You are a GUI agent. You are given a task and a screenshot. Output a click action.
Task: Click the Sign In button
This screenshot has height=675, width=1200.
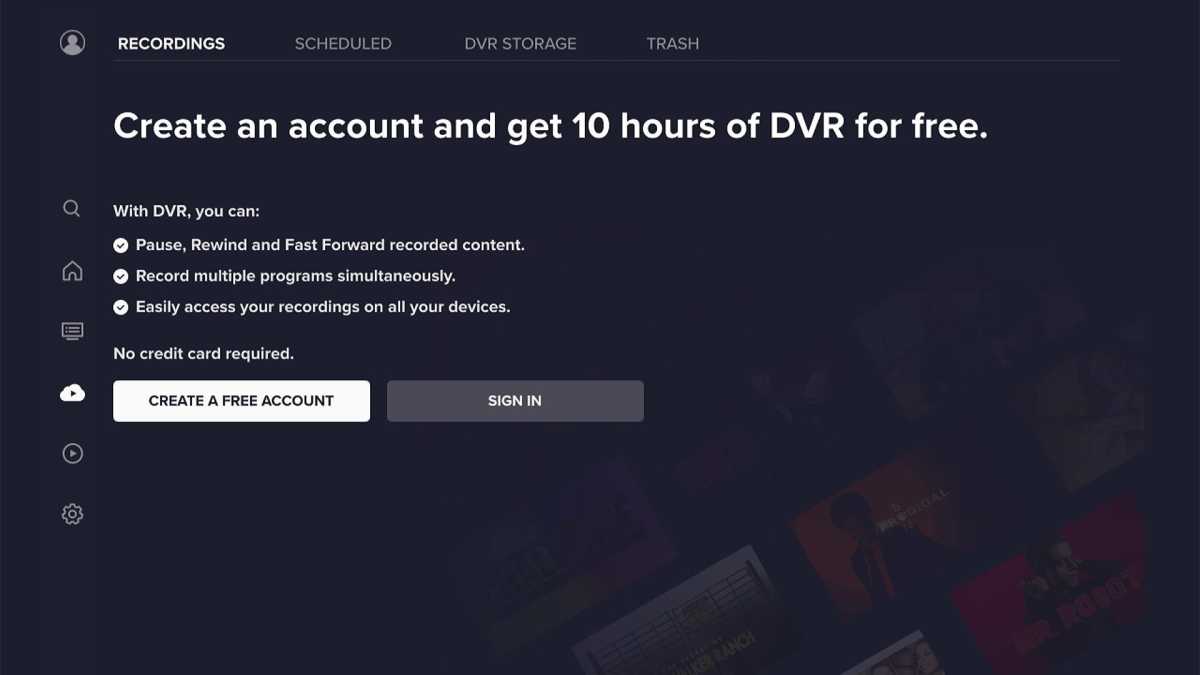[515, 401]
